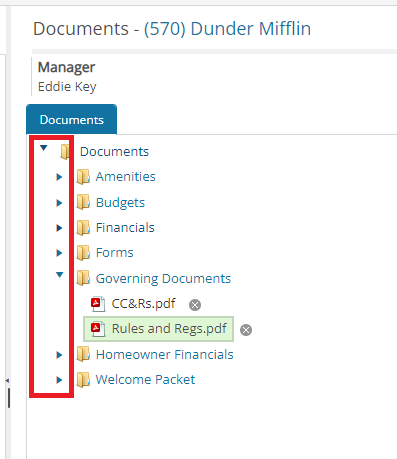Select the Budgets folder label
The width and height of the screenshot is (397, 459).
click(120, 203)
